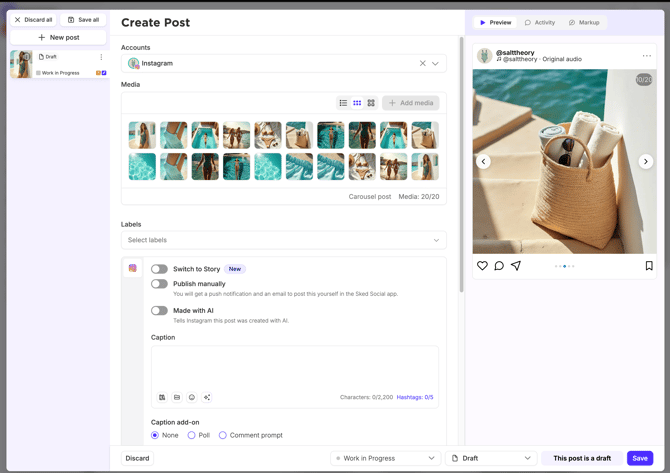Click the form's vertical scrollbar
Screen dimensions: 670x473
coord(461,165)
